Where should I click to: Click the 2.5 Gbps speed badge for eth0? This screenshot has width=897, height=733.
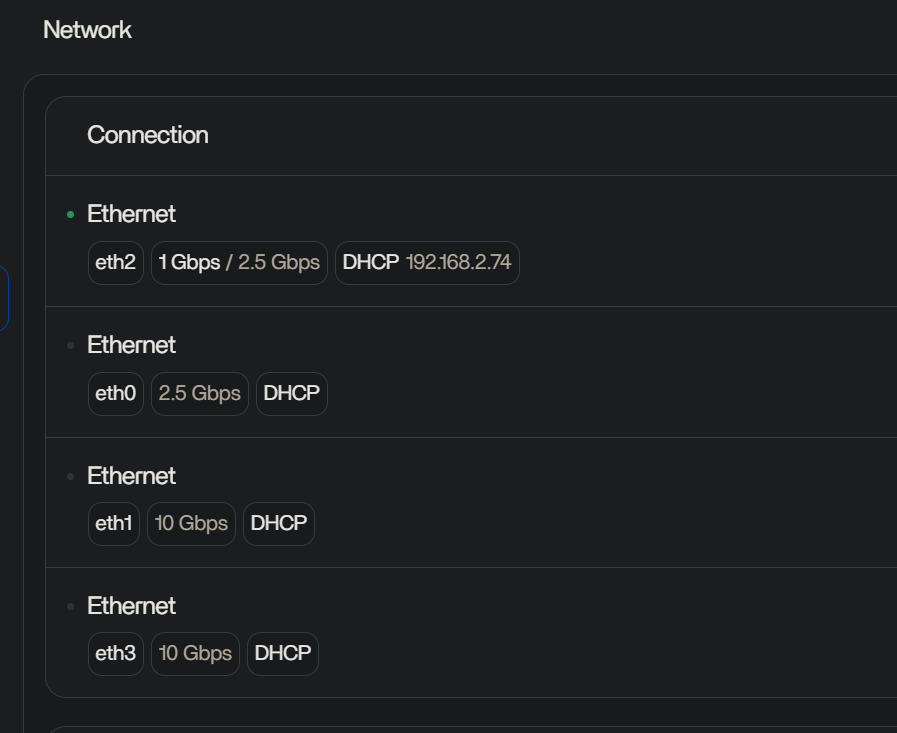click(200, 393)
